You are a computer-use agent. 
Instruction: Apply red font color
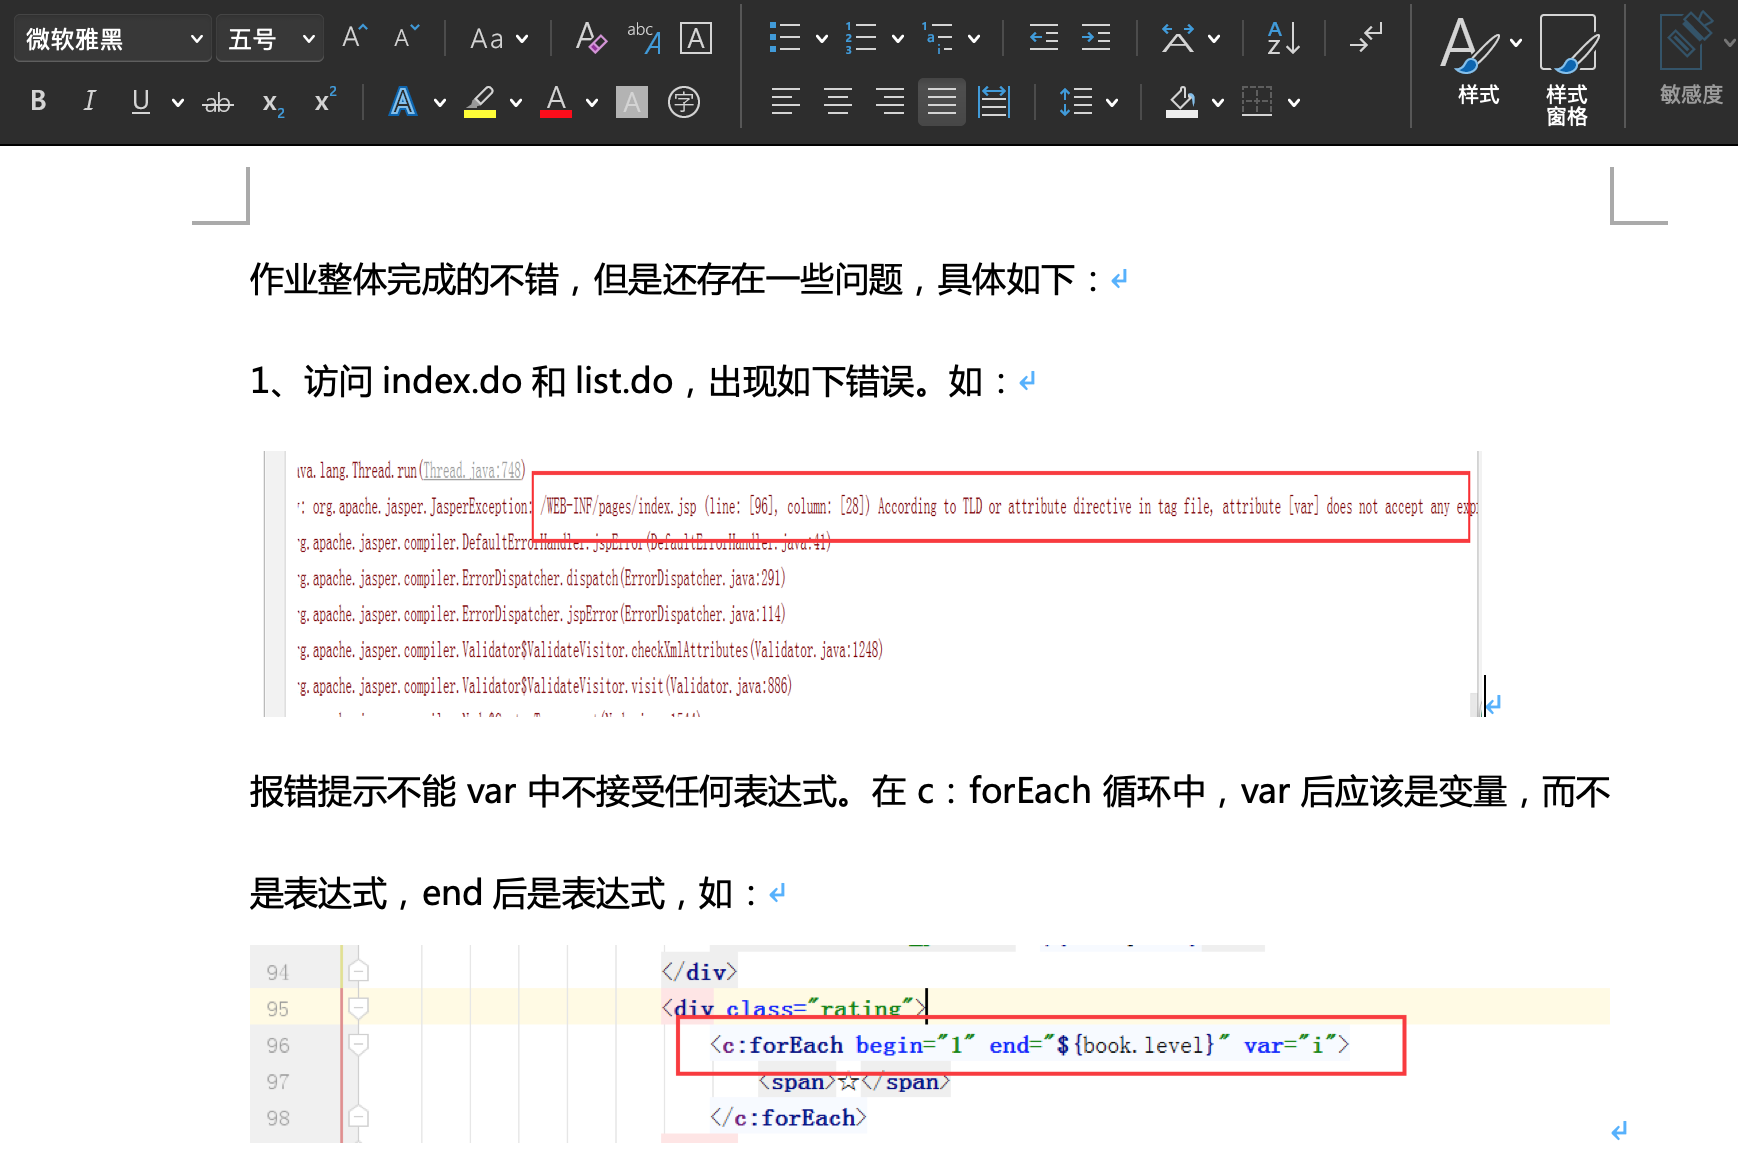point(556,101)
